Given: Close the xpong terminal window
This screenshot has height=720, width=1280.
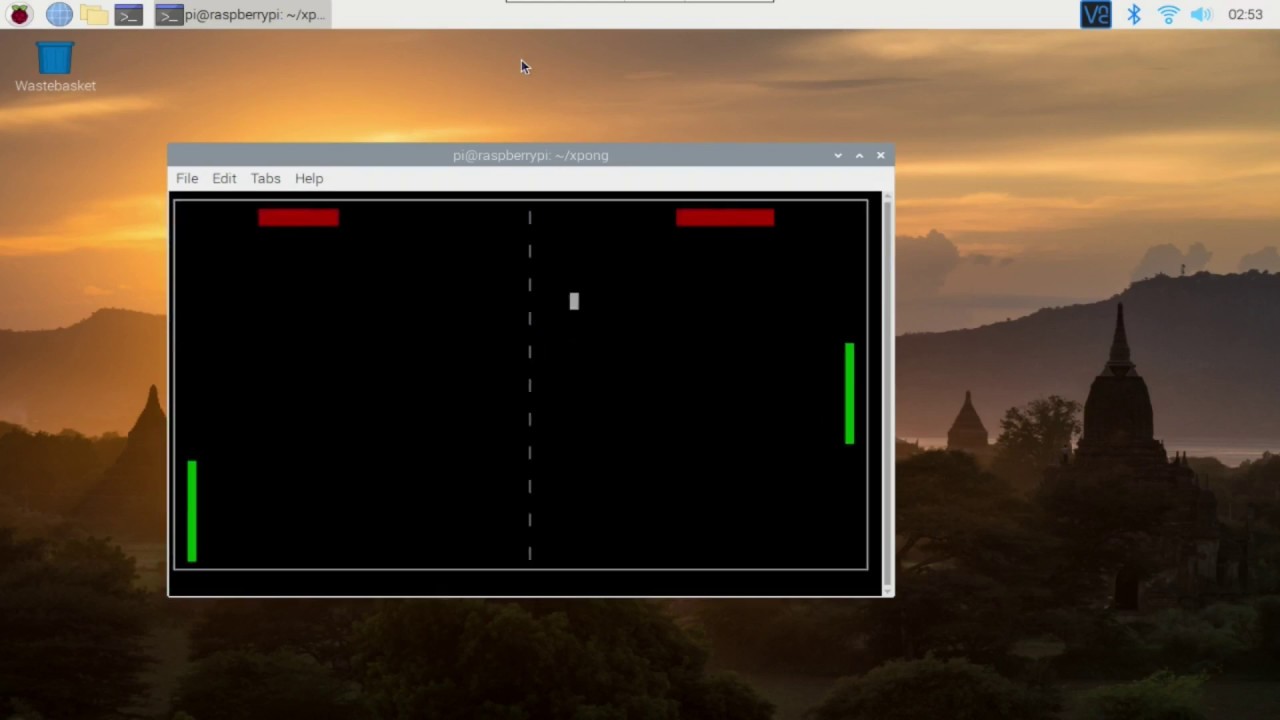Looking at the screenshot, I should point(880,155).
